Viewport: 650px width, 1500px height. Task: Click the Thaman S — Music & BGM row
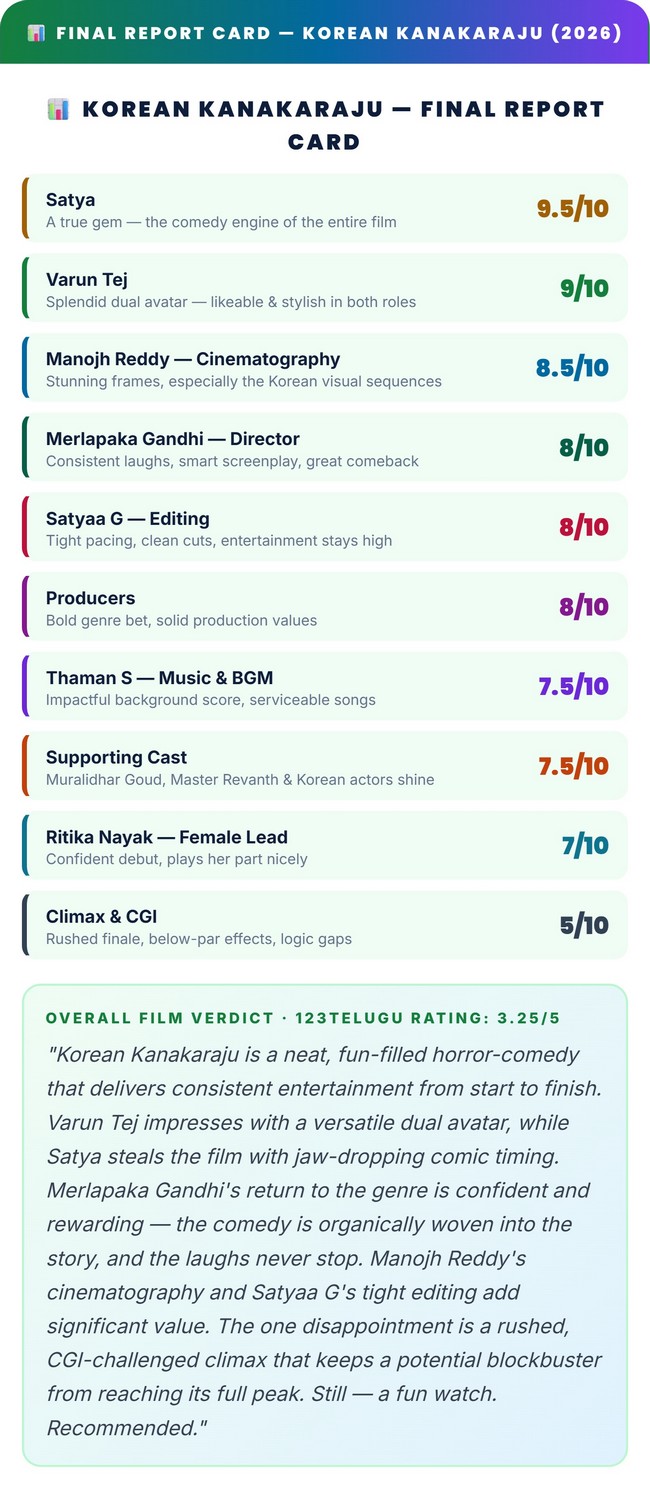tap(325, 687)
